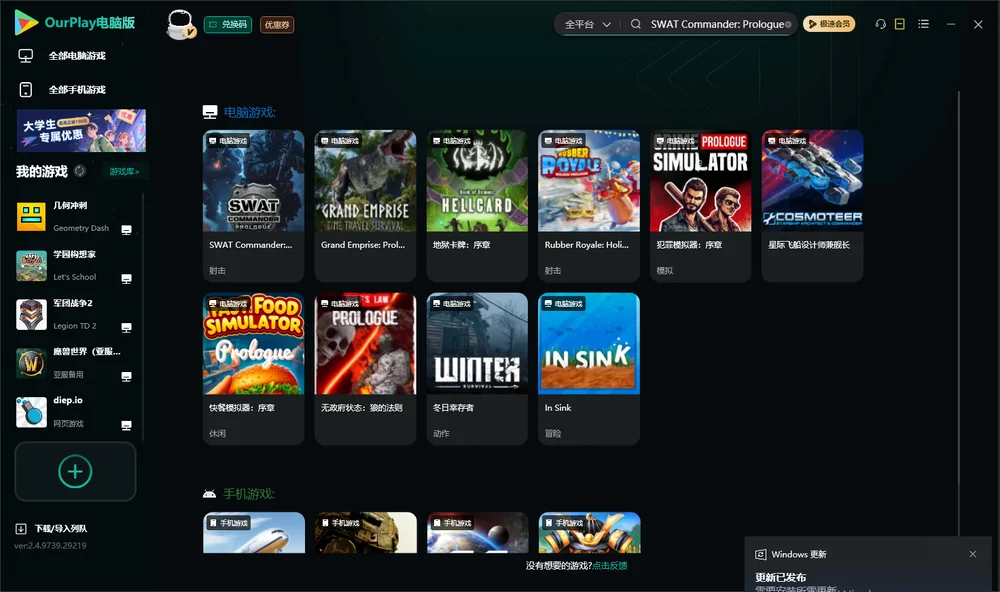Click the PC icon on the Legion TD 2 row
Viewport: 1000px width, 592px height.
click(126, 327)
